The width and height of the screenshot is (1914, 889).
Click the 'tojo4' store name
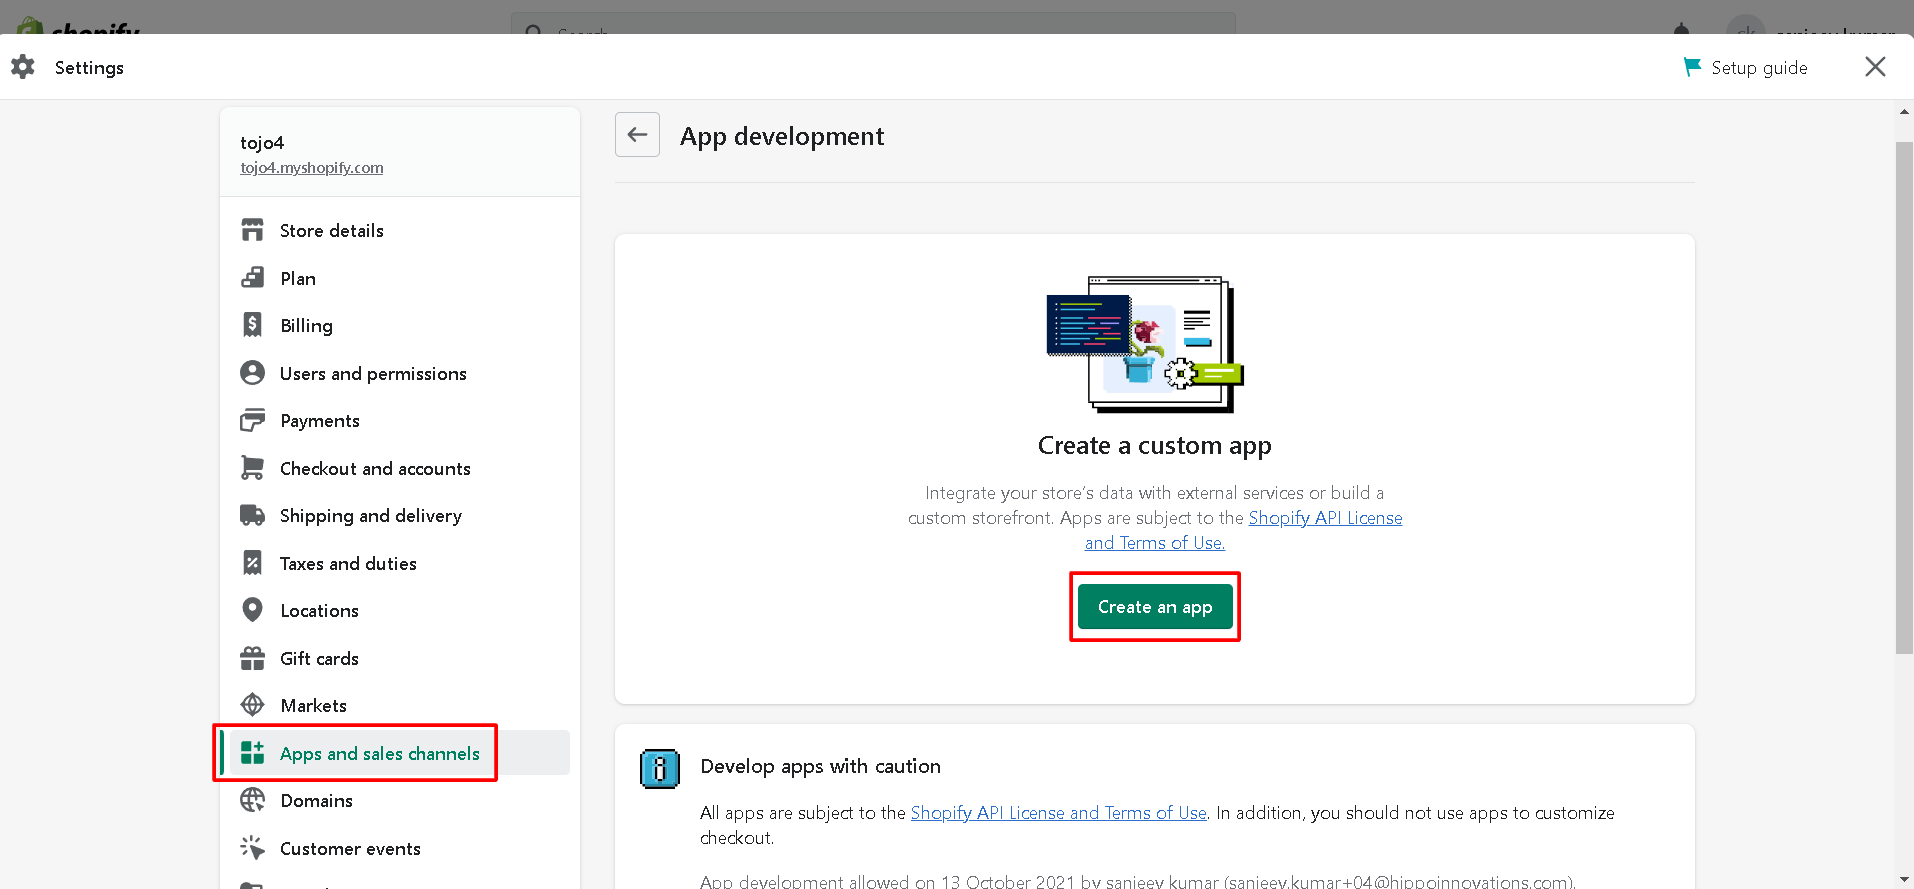click(262, 143)
